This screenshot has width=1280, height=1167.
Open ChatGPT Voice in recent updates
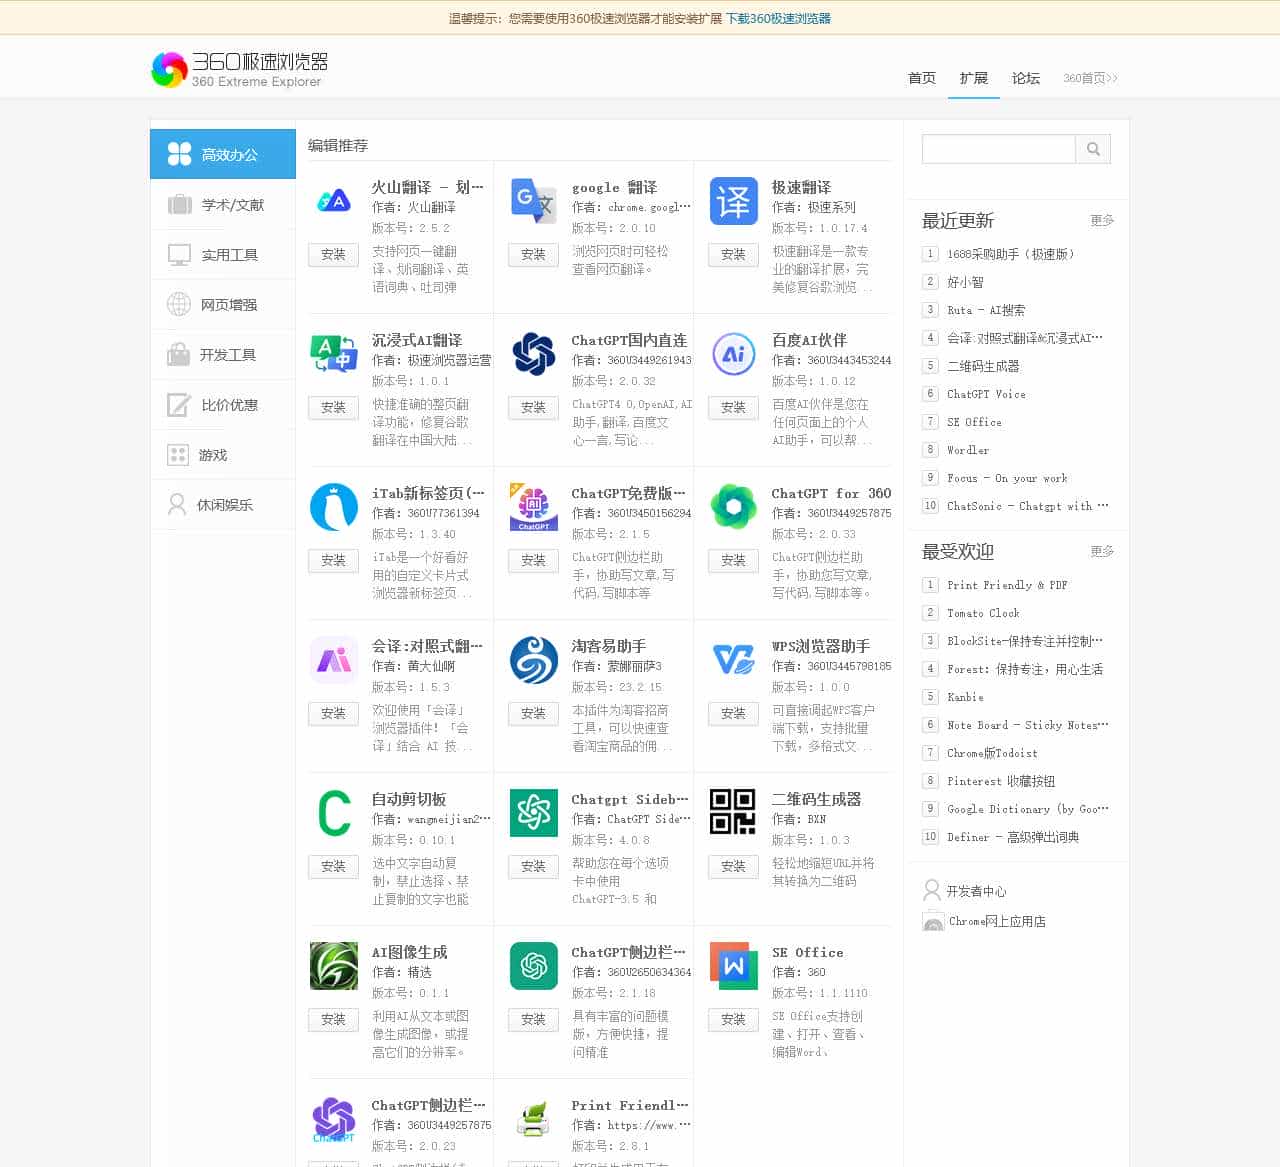click(986, 394)
